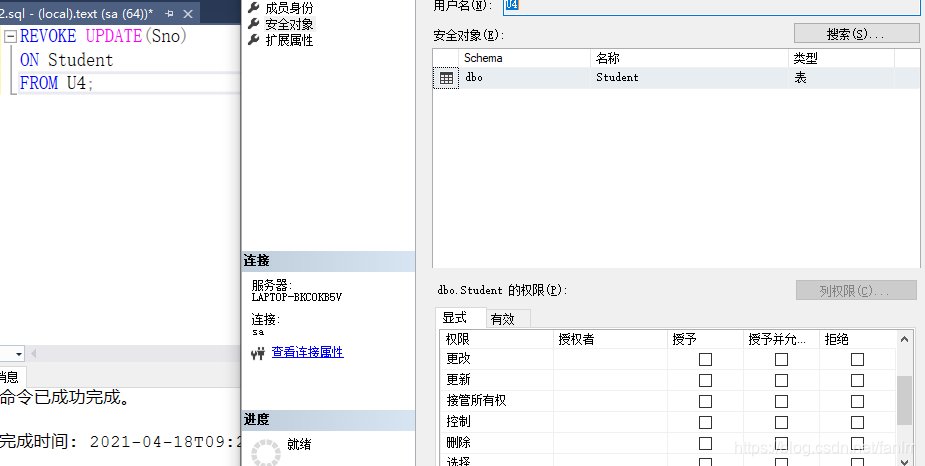The width and height of the screenshot is (925, 466).
Task: Select the 安全对象 page wrench icon
Action: click(254, 24)
